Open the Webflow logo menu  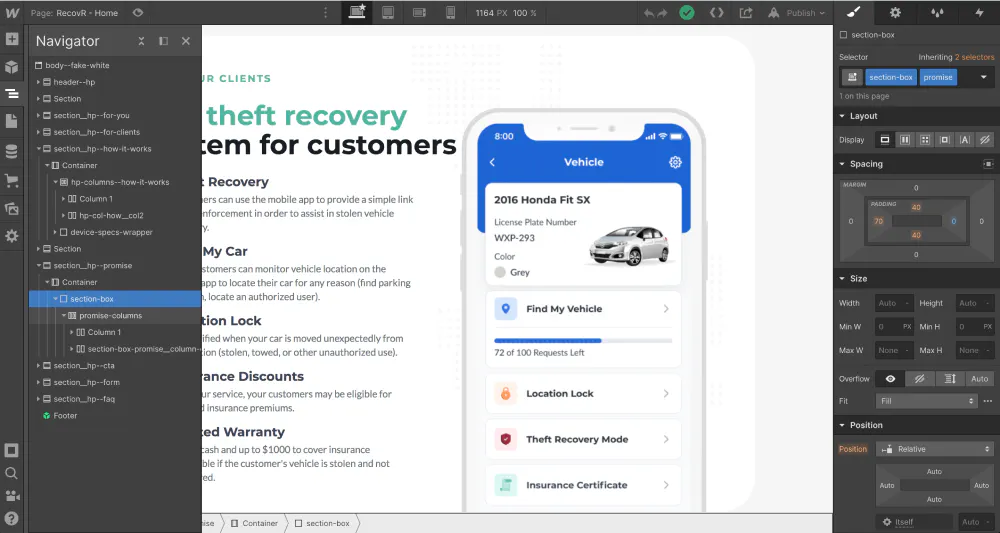[x=11, y=13]
